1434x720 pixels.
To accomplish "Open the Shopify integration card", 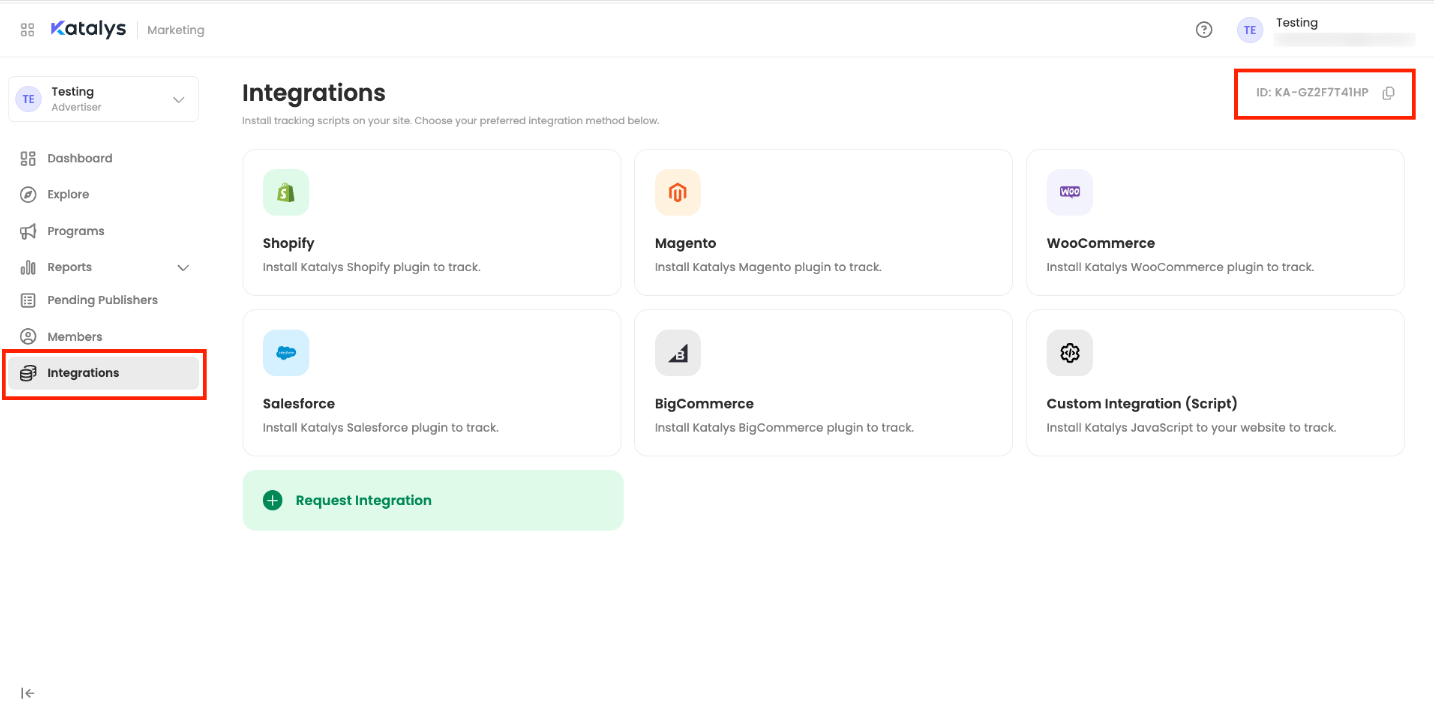I will [x=432, y=222].
